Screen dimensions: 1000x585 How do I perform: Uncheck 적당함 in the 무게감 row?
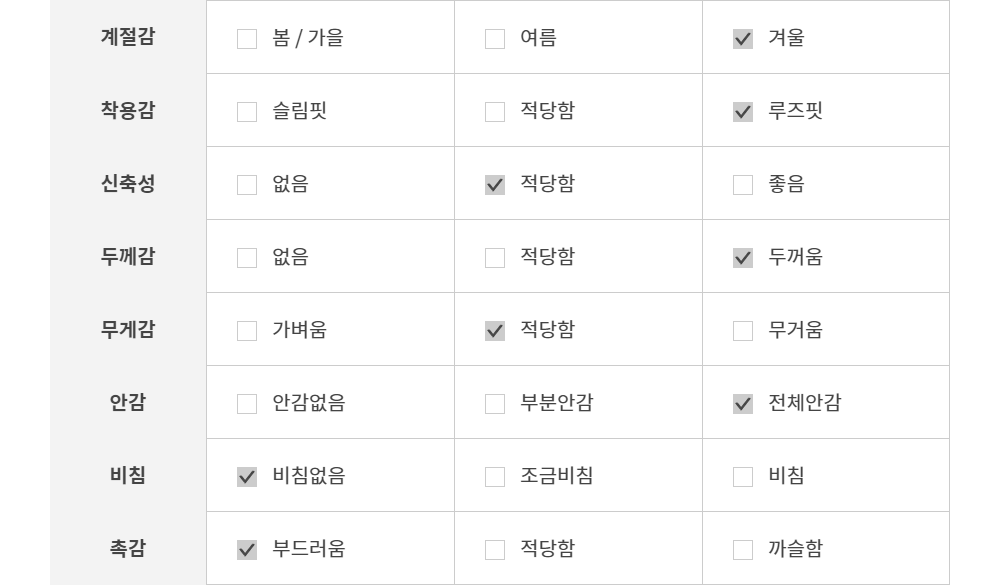pos(495,331)
